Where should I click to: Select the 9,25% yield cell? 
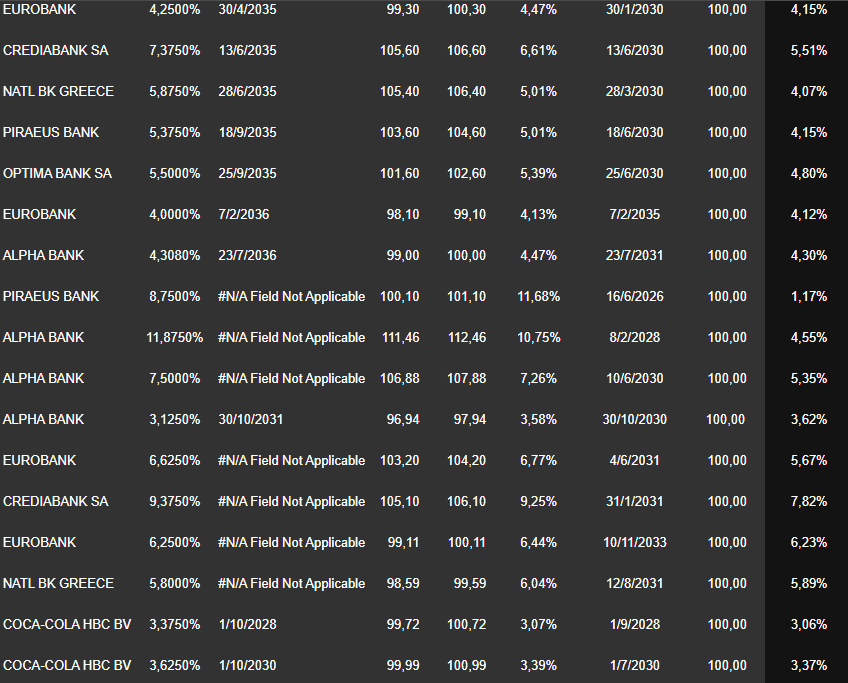point(538,502)
